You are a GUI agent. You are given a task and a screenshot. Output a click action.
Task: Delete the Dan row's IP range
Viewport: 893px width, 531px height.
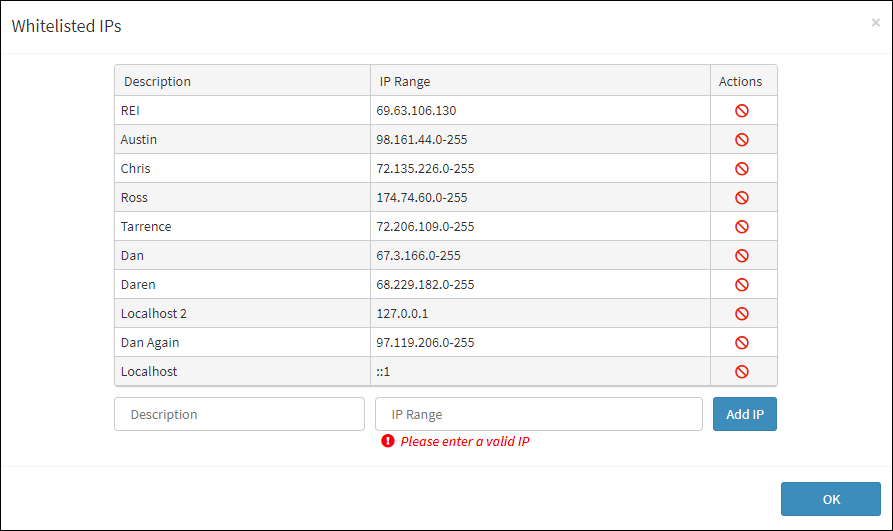742,256
